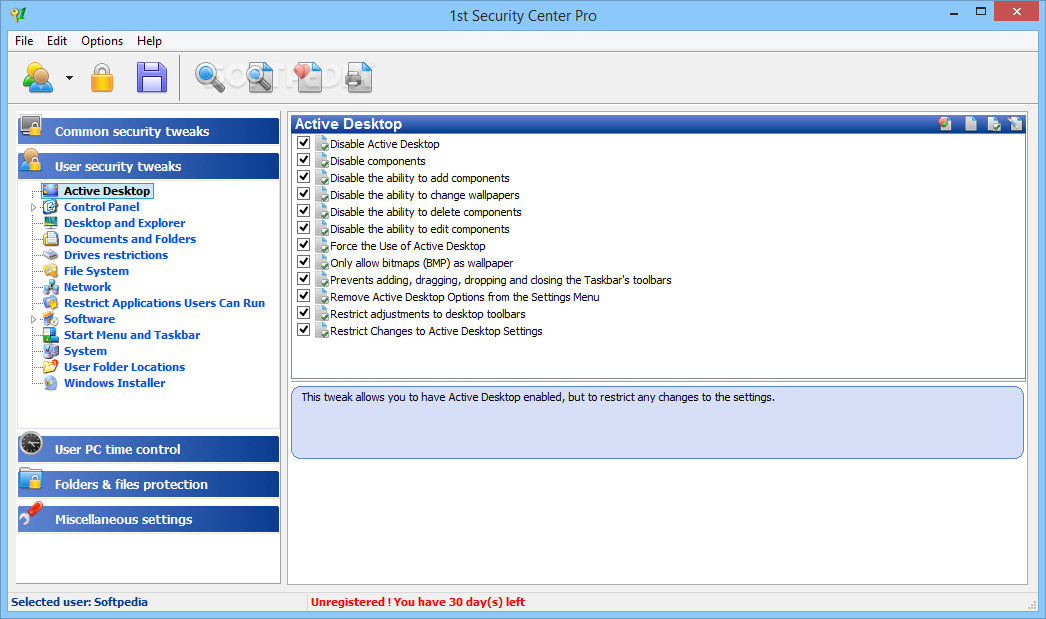Click the tweak description text box
The width and height of the screenshot is (1046, 619).
tap(657, 422)
